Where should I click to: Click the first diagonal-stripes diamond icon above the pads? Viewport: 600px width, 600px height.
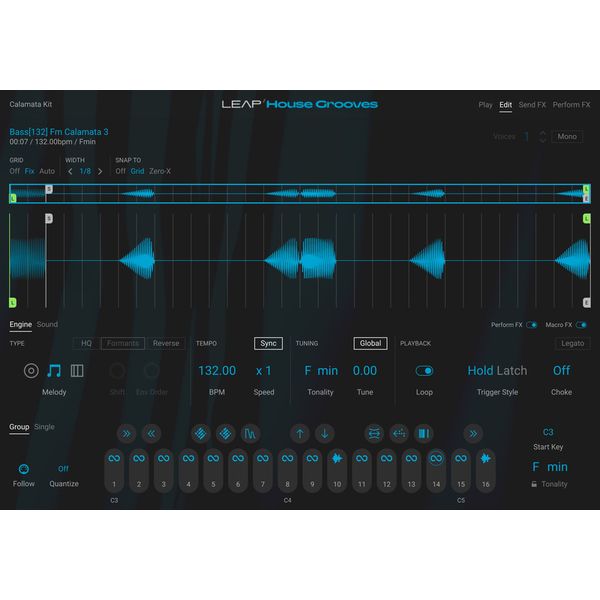pyautogui.click(x=201, y=434)
